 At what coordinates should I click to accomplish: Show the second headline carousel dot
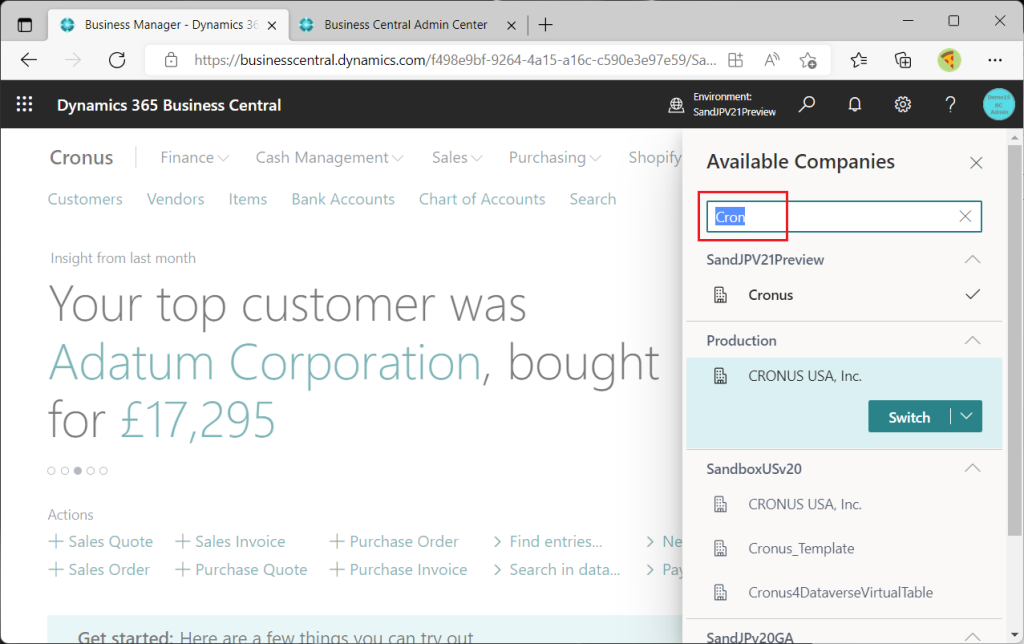(65, 470)
